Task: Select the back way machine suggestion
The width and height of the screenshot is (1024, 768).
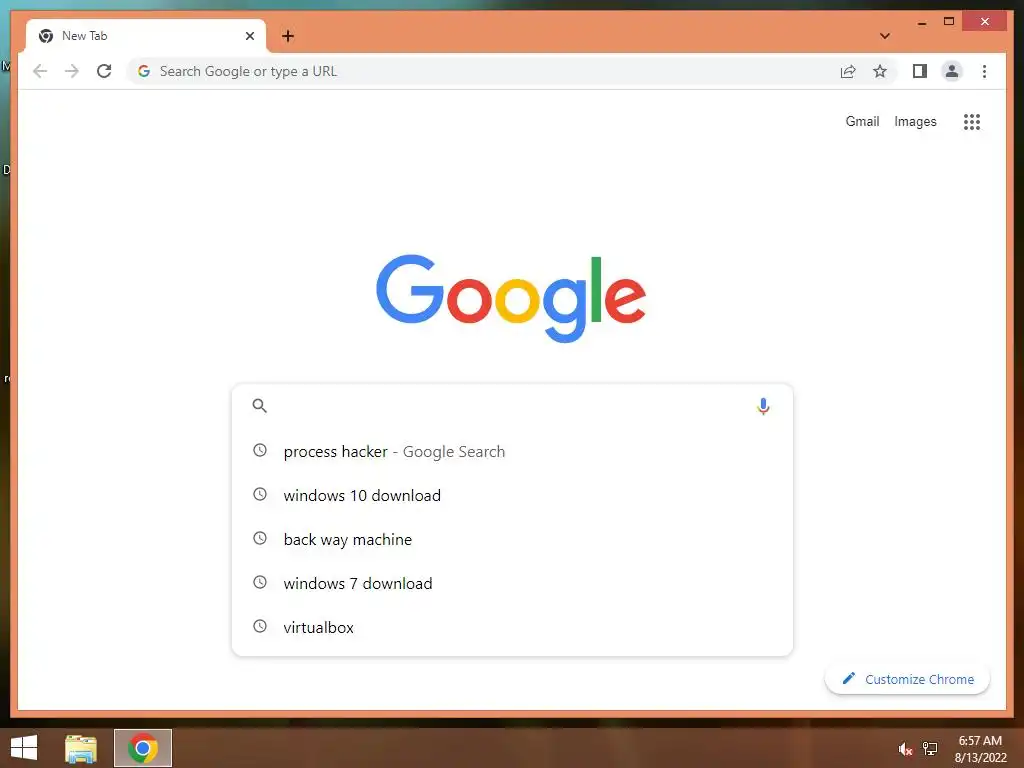Action: [x=512, y=539]
